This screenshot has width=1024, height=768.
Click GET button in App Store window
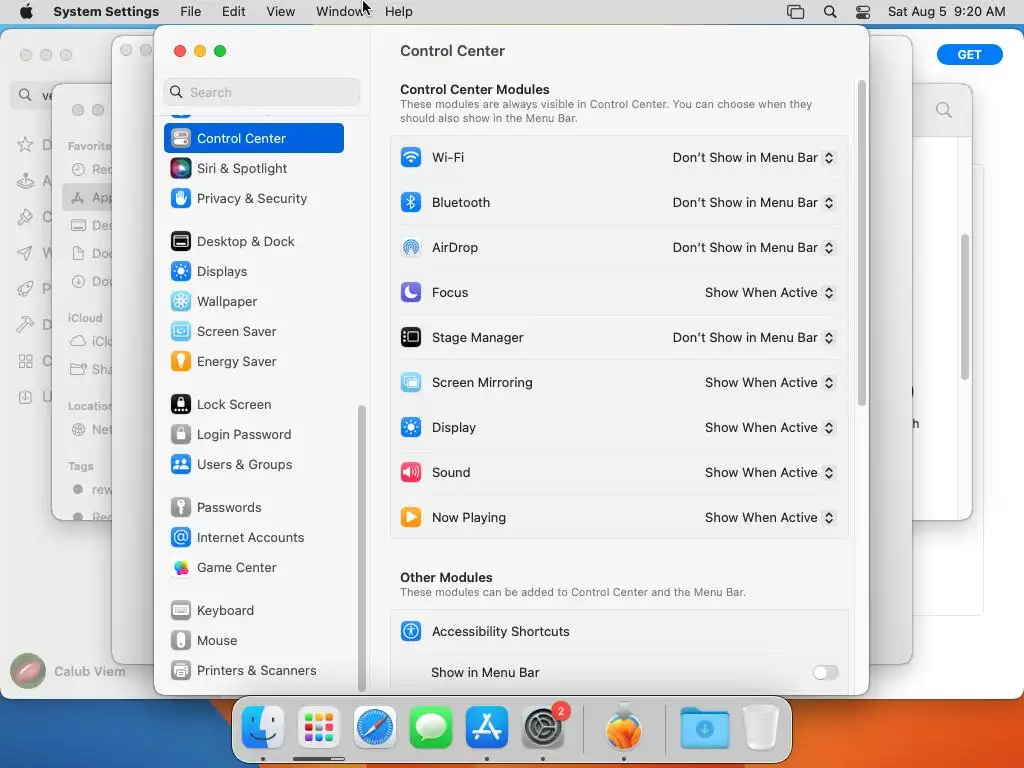pyautogui.click(x=969, y=55)
